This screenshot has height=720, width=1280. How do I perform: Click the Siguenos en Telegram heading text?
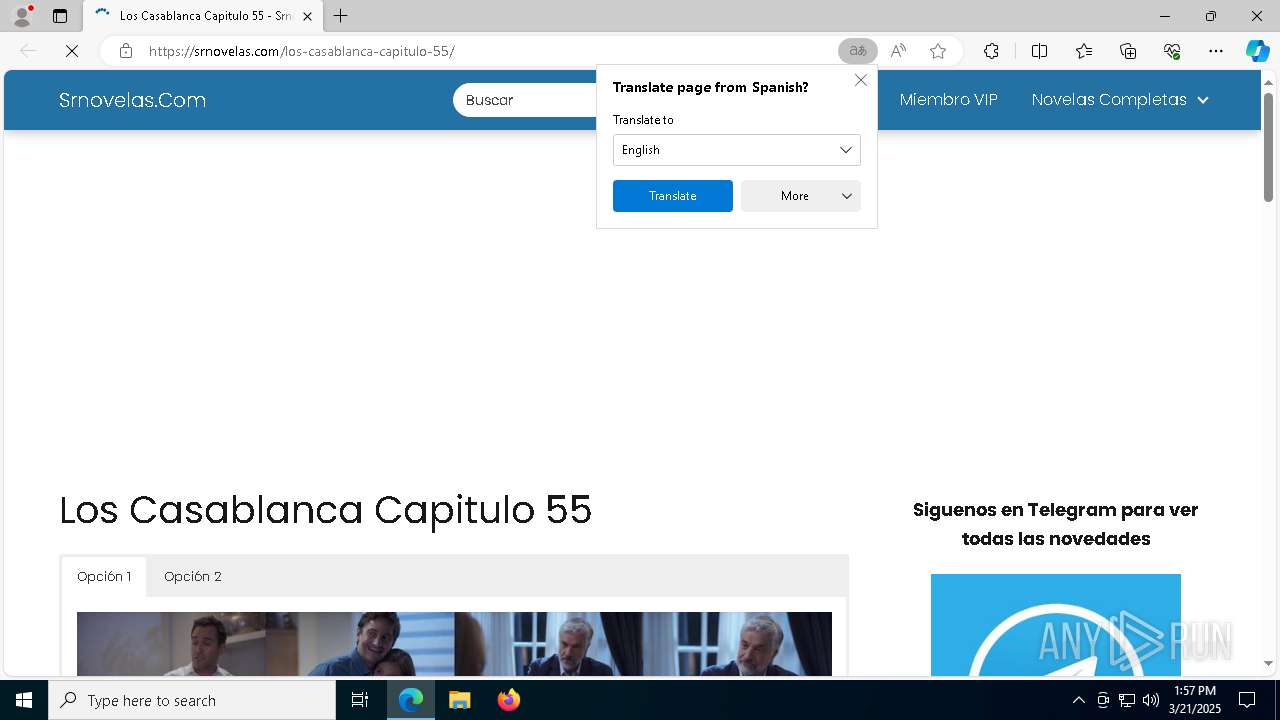pyautogui.click(x=1056, y=524)
